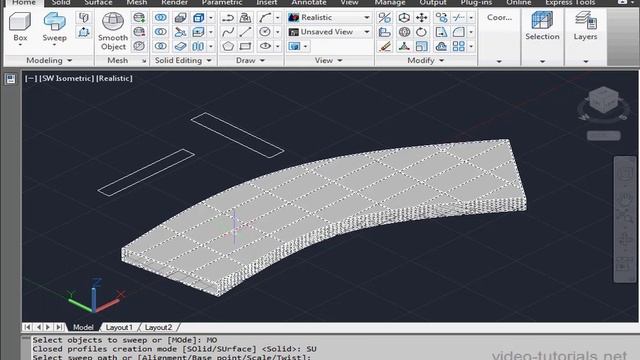The height and width of the screenshot is (360, 640).
Task: Select the arc tool in Draw panel
Action: click(265, 18)
